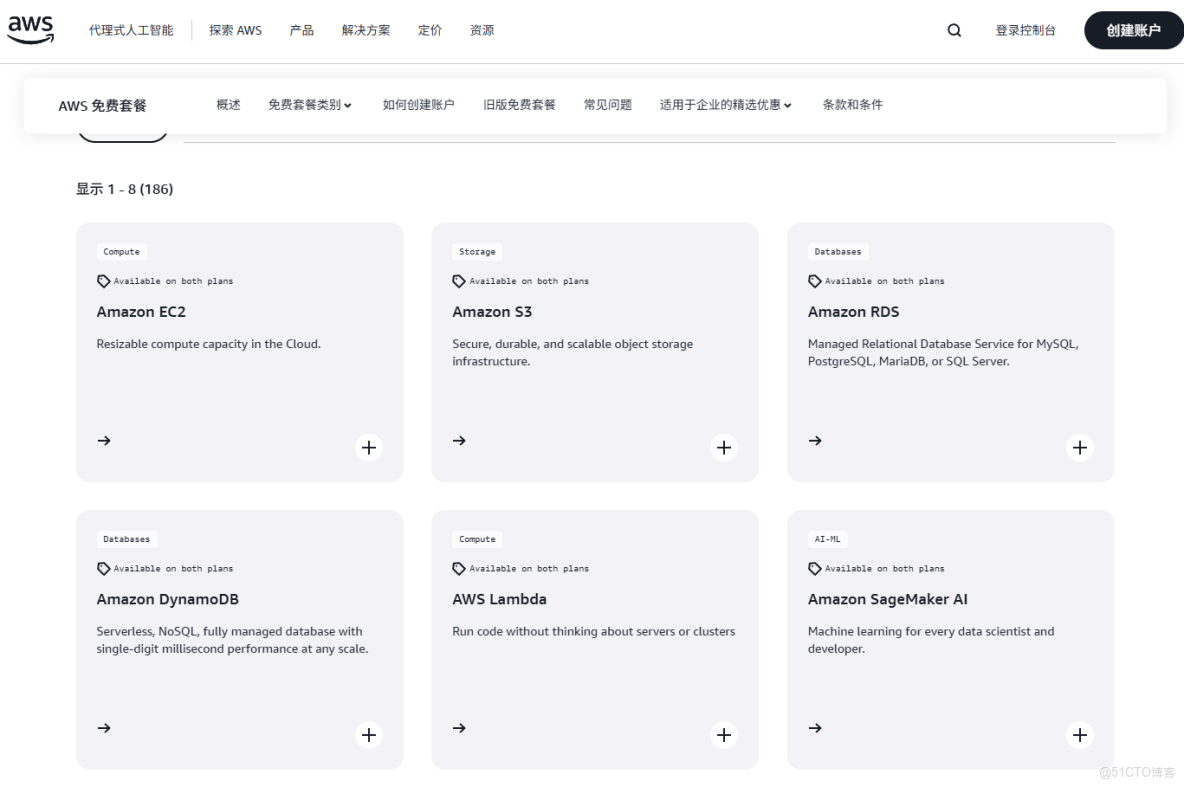Click the Compute tag on the EC2 card
The width and height of the screenshot is (1184, 787).
point(121,251)
